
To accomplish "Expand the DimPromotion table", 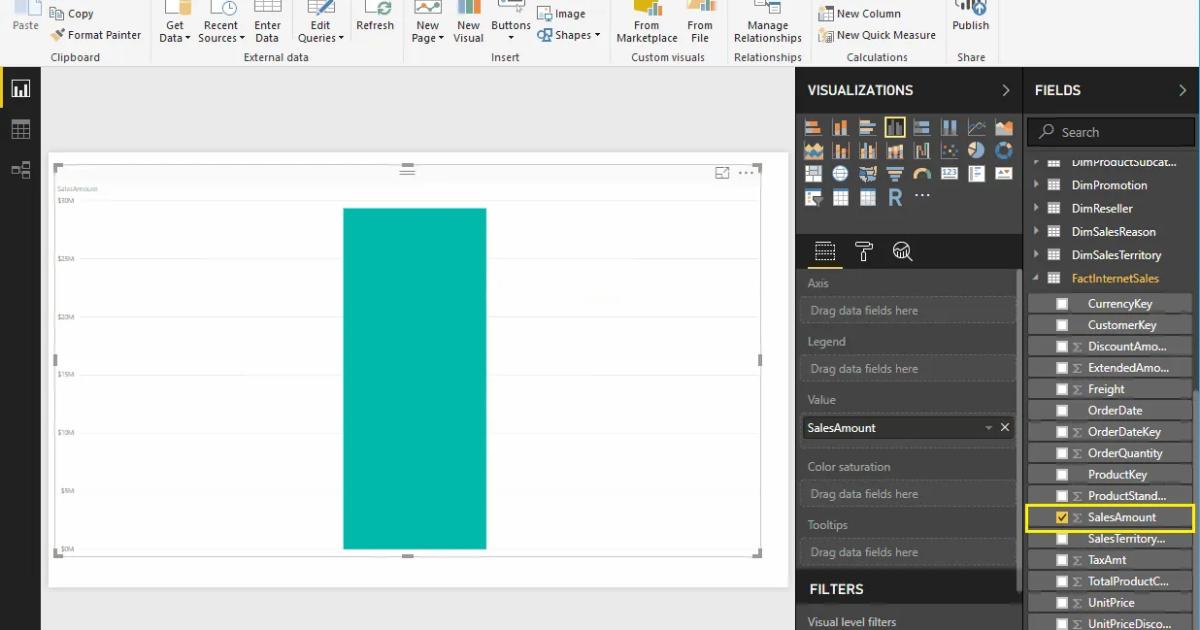I will click(x=1037, y=185).
